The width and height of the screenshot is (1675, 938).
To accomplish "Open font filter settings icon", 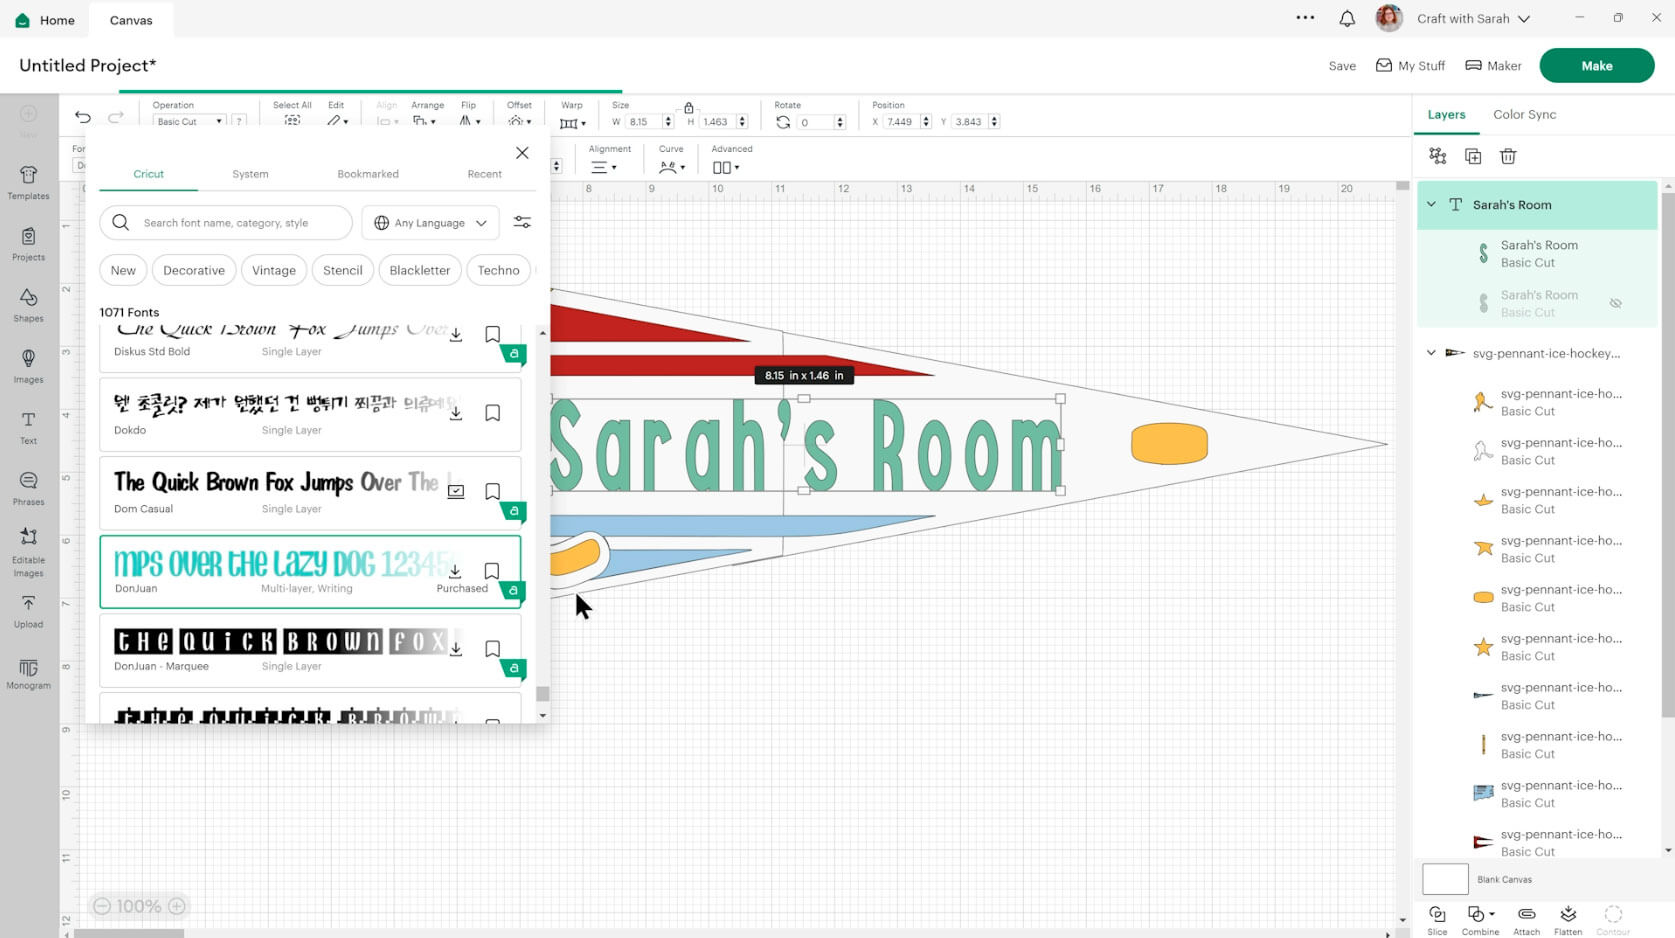I will [522, 222].
